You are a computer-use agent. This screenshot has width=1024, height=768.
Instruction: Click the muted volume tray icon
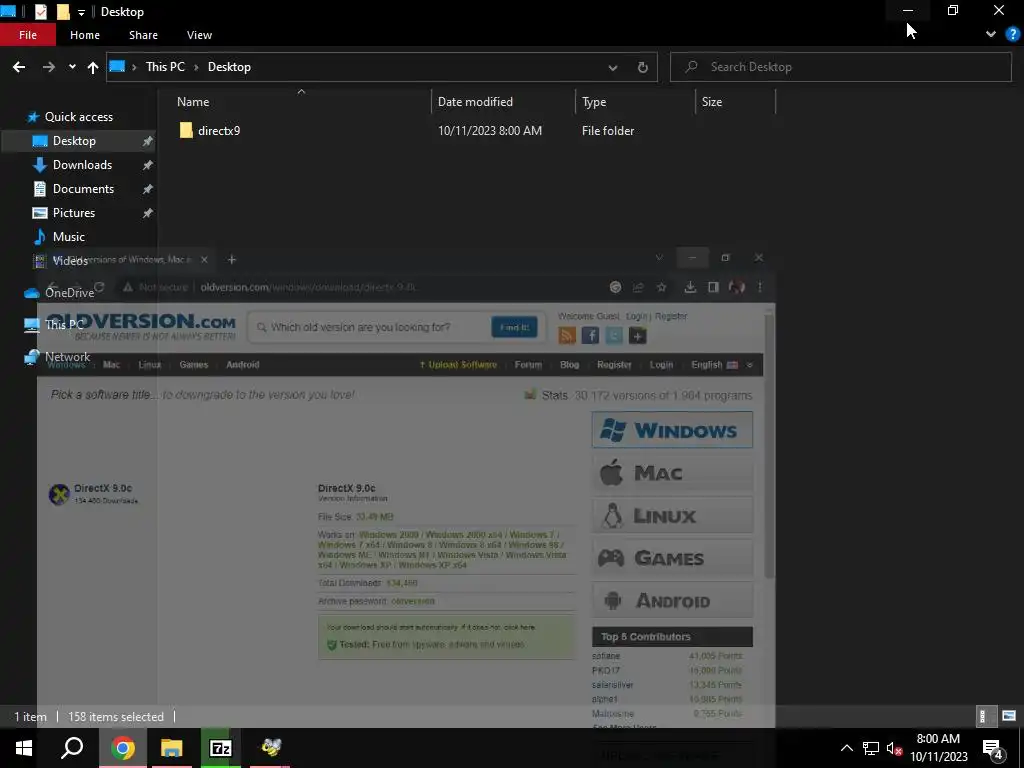pos(894,748)
